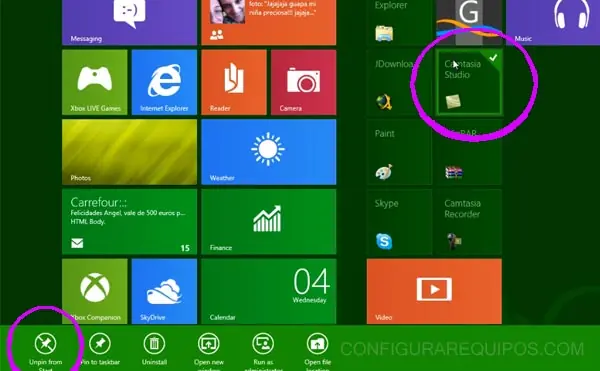Launch the Camera tile
The width and height of the screenshot is (600, 371).
(303, 82)
